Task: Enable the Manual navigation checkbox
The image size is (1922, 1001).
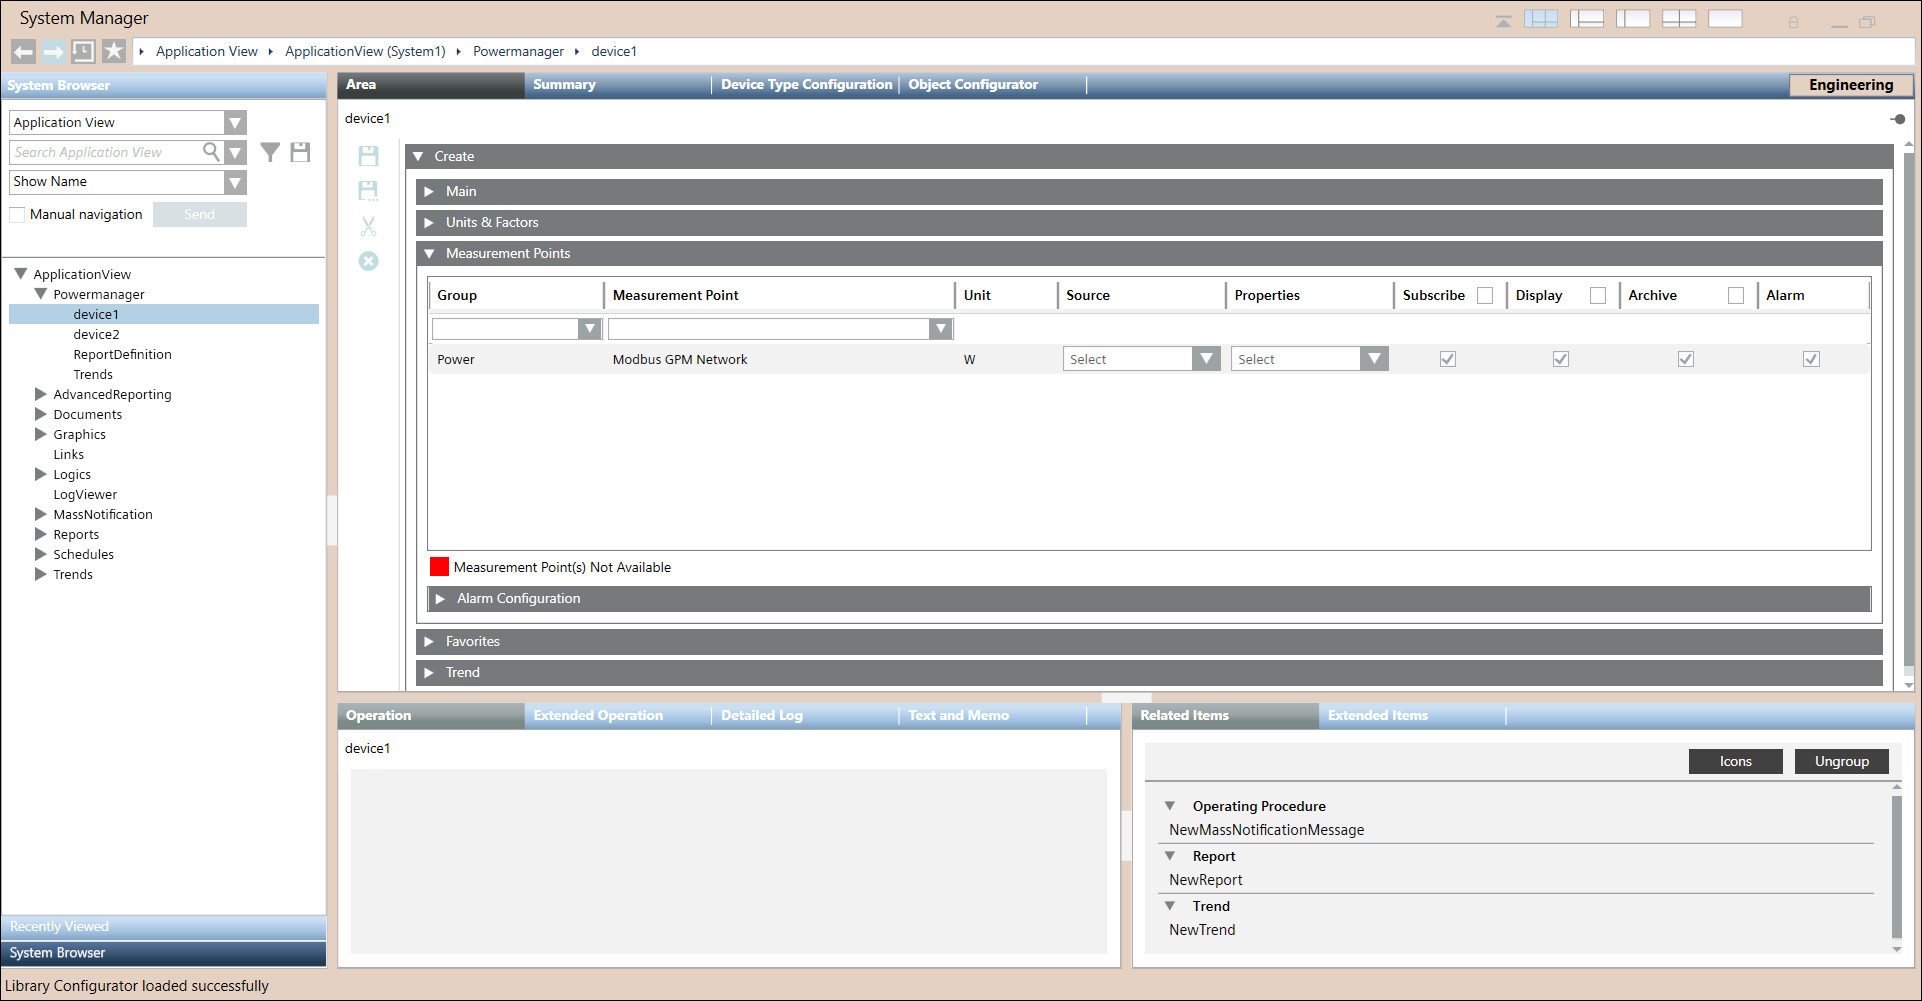Action: point(17,215)
